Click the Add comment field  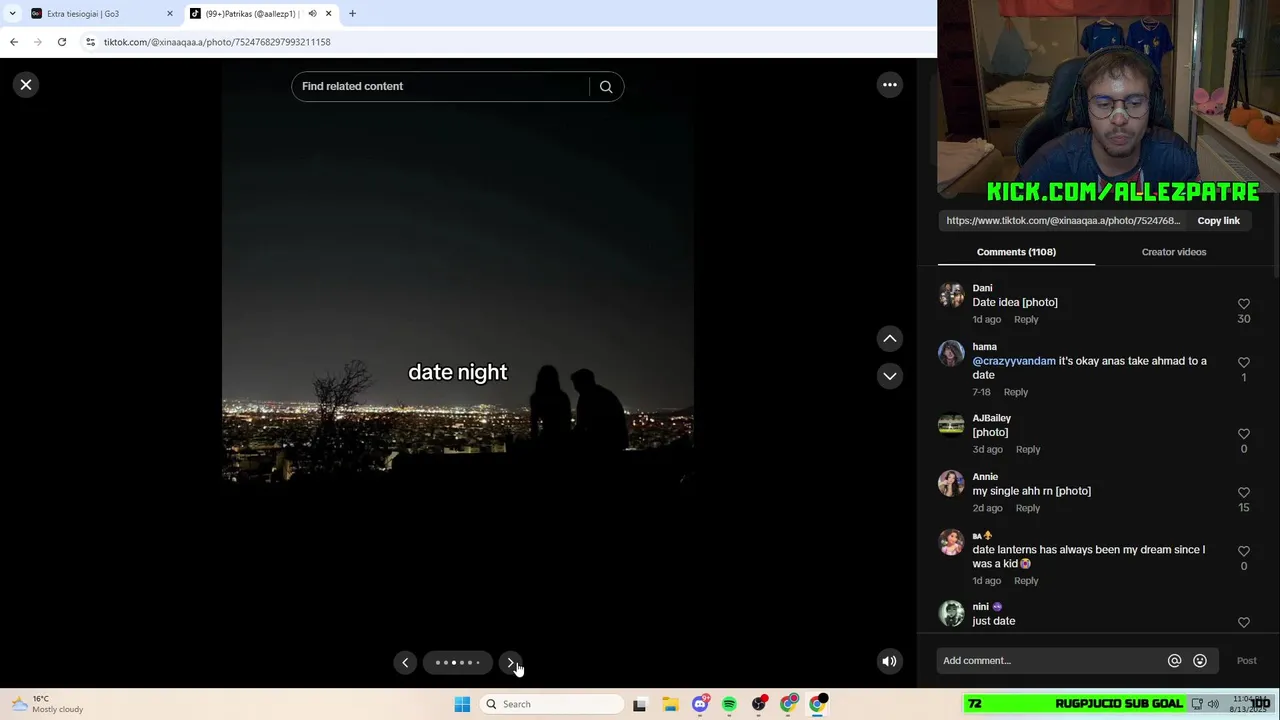point(1050,661)
